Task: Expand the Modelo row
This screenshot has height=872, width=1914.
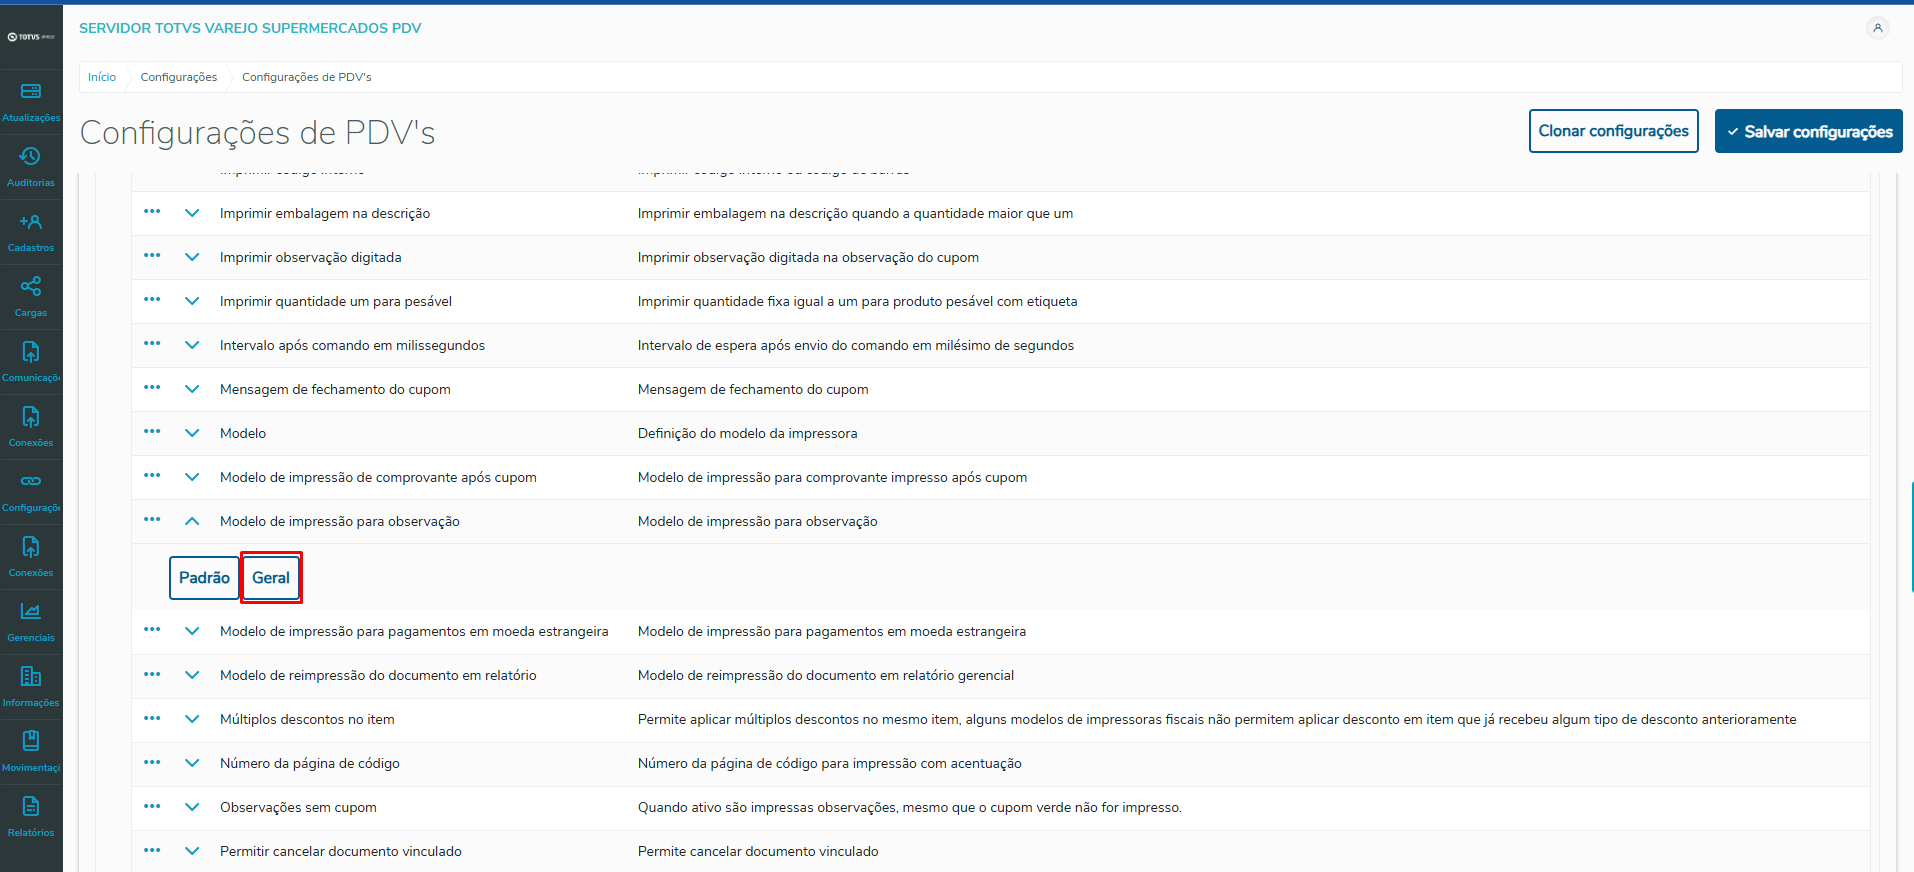Action: [x=192, y=433]
